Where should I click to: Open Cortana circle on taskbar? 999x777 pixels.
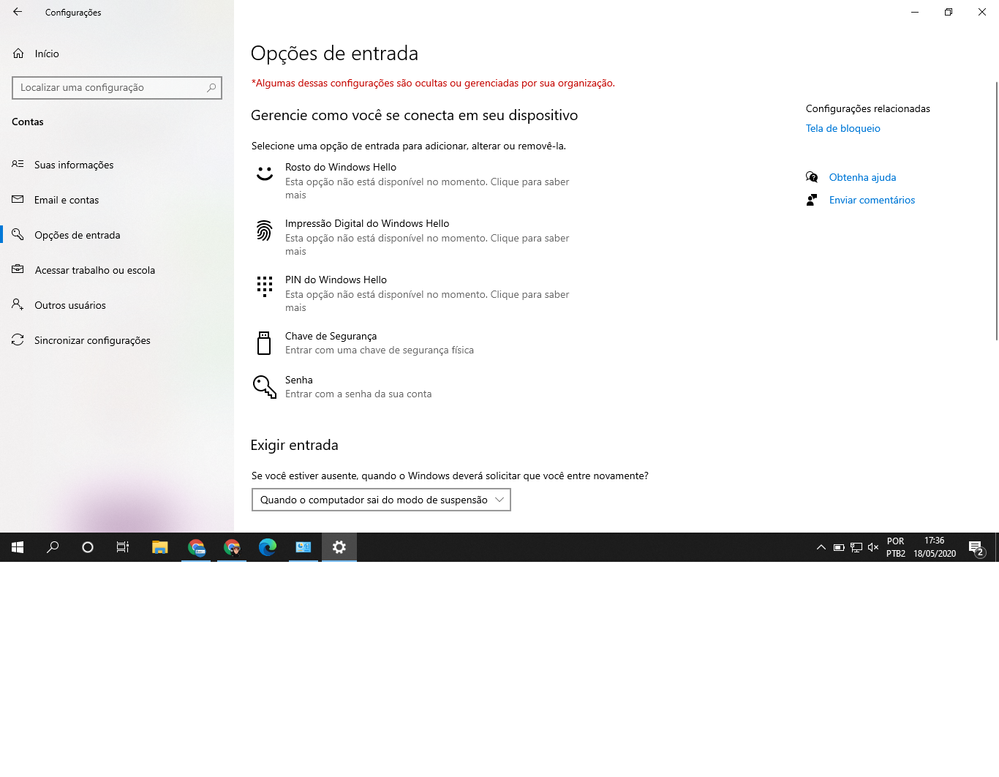click(88, 547)
